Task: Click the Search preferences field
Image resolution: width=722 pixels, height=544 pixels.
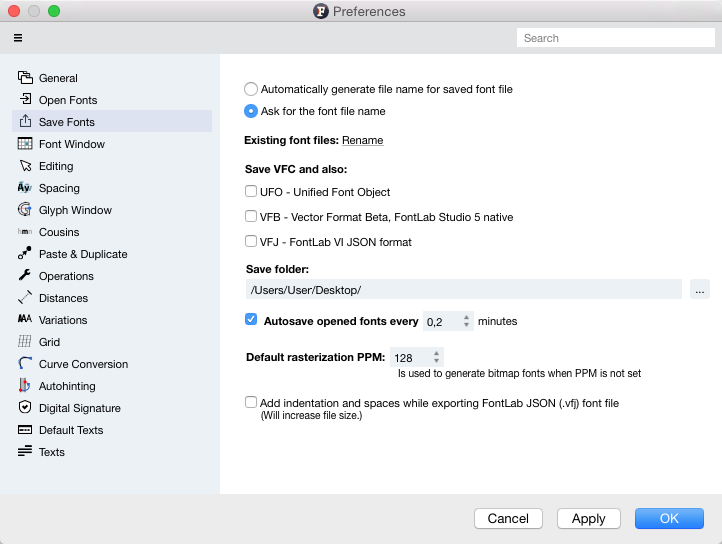Action: (x=616, y=38)
